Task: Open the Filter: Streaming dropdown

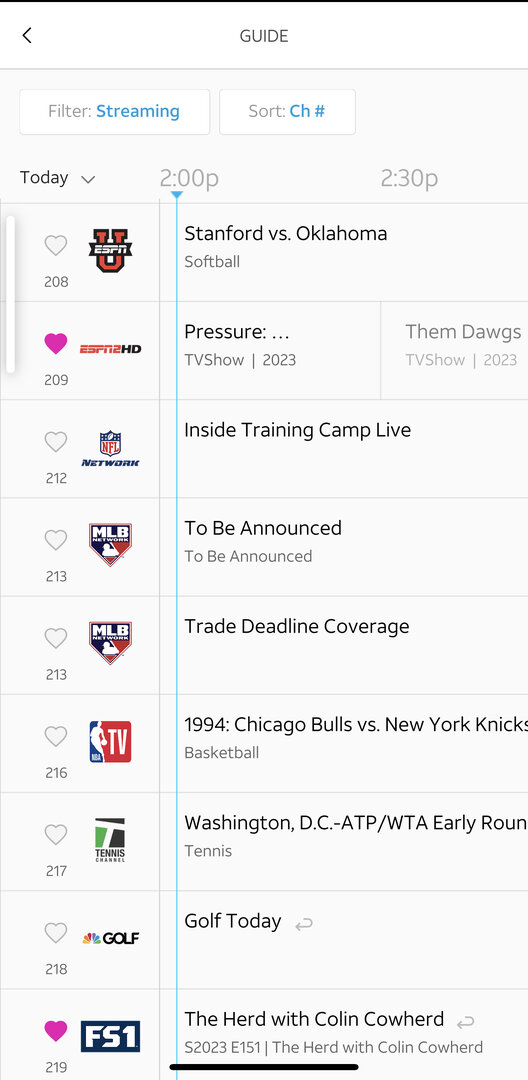Action: (x=114, y=112)
